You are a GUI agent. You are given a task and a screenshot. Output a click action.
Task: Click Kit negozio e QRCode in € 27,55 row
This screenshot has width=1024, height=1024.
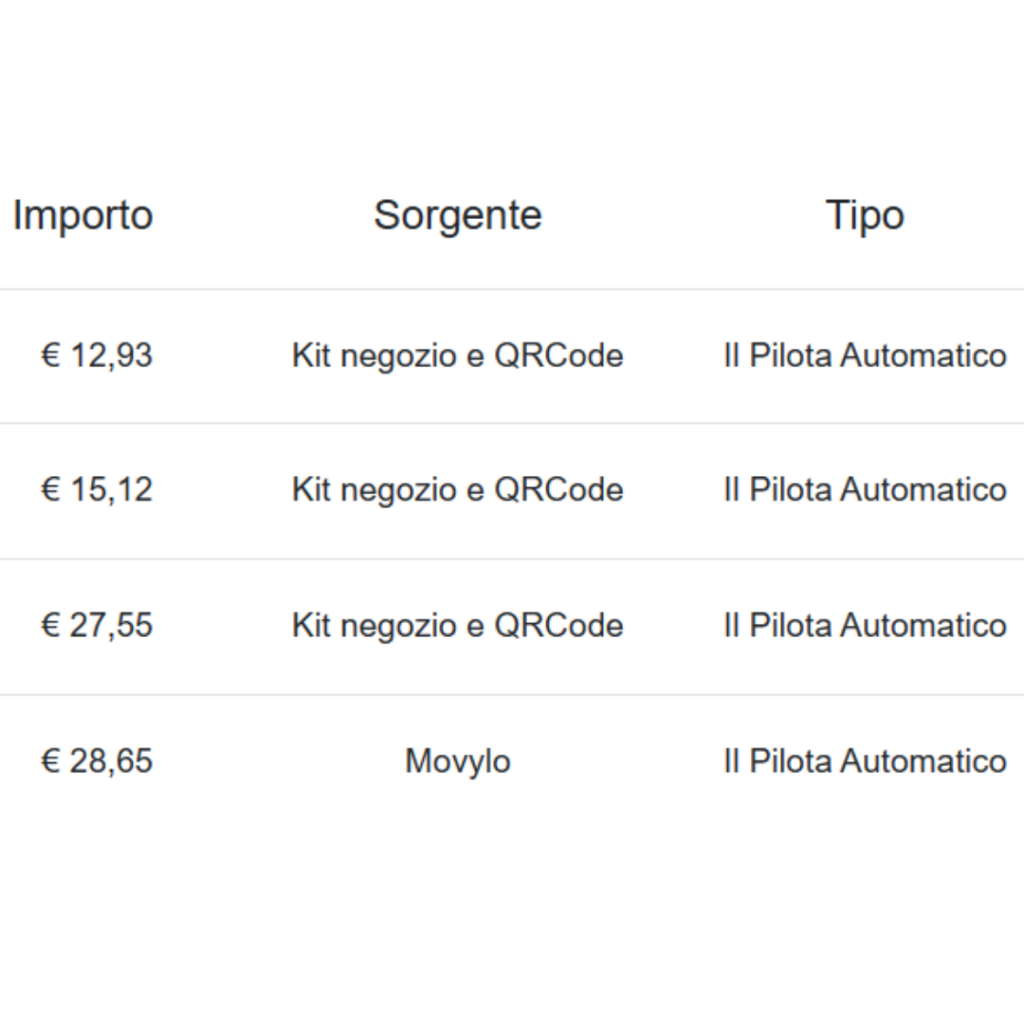[x=458, y=626]
